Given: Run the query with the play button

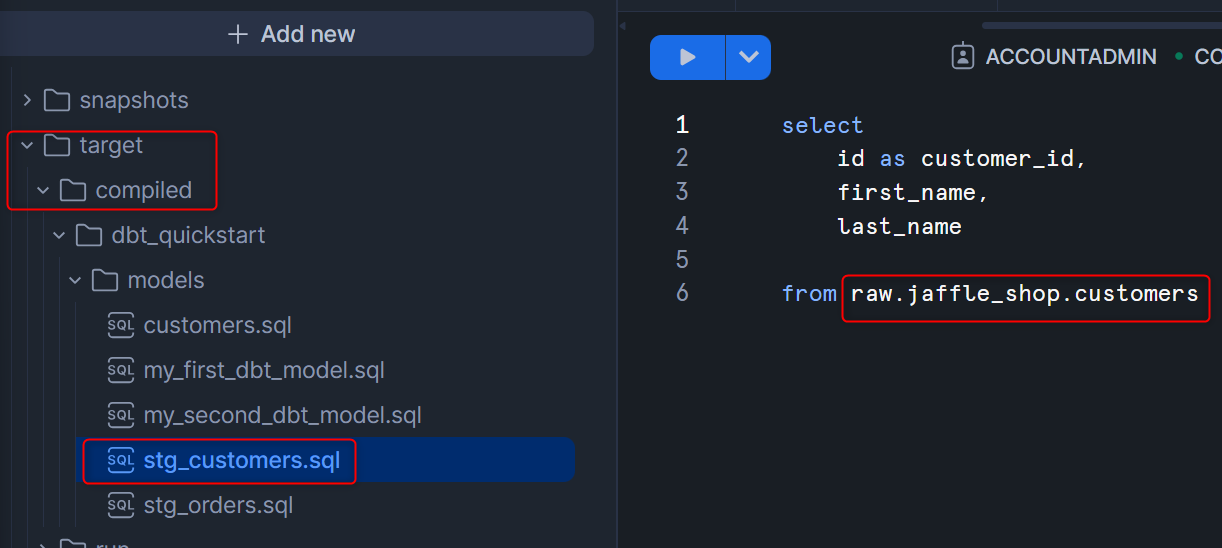Looking at the screenshot, I should coord(687,57).
